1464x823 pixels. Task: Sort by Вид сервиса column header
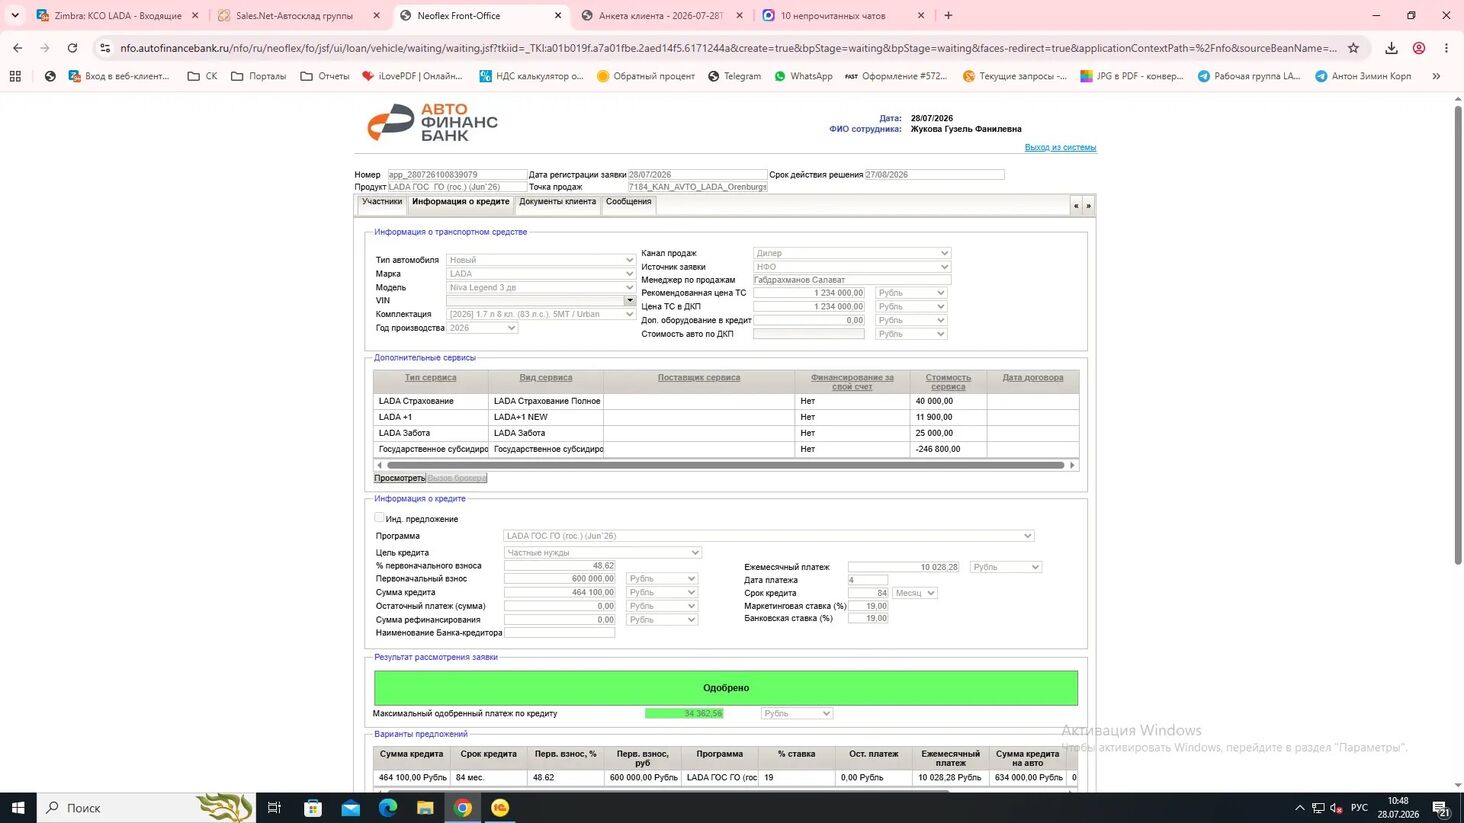546,378
